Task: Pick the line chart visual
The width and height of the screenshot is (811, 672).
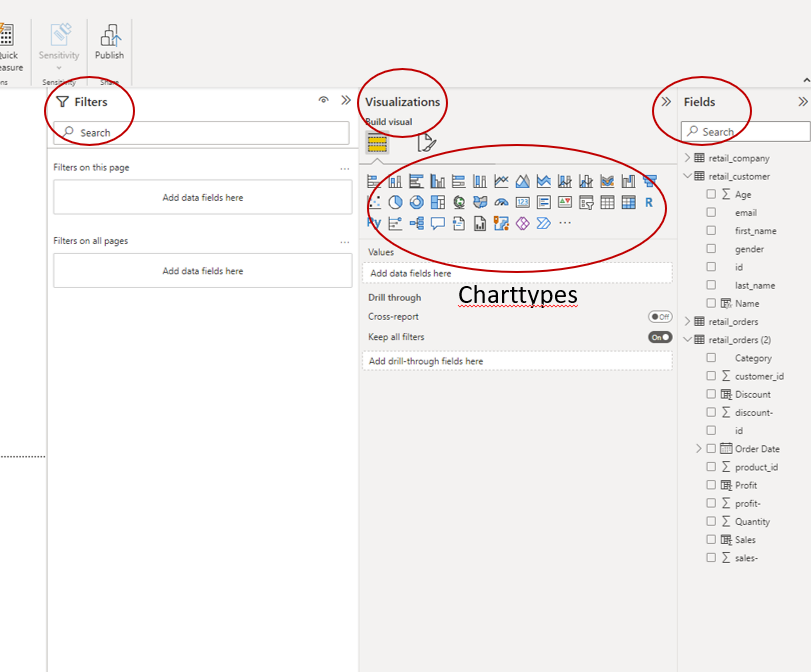Action: pos(501,181)
